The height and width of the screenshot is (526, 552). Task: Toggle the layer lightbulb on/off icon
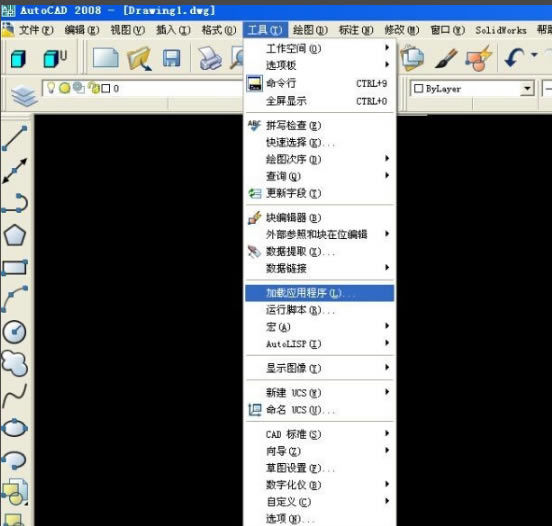click(x=51, y=88)
